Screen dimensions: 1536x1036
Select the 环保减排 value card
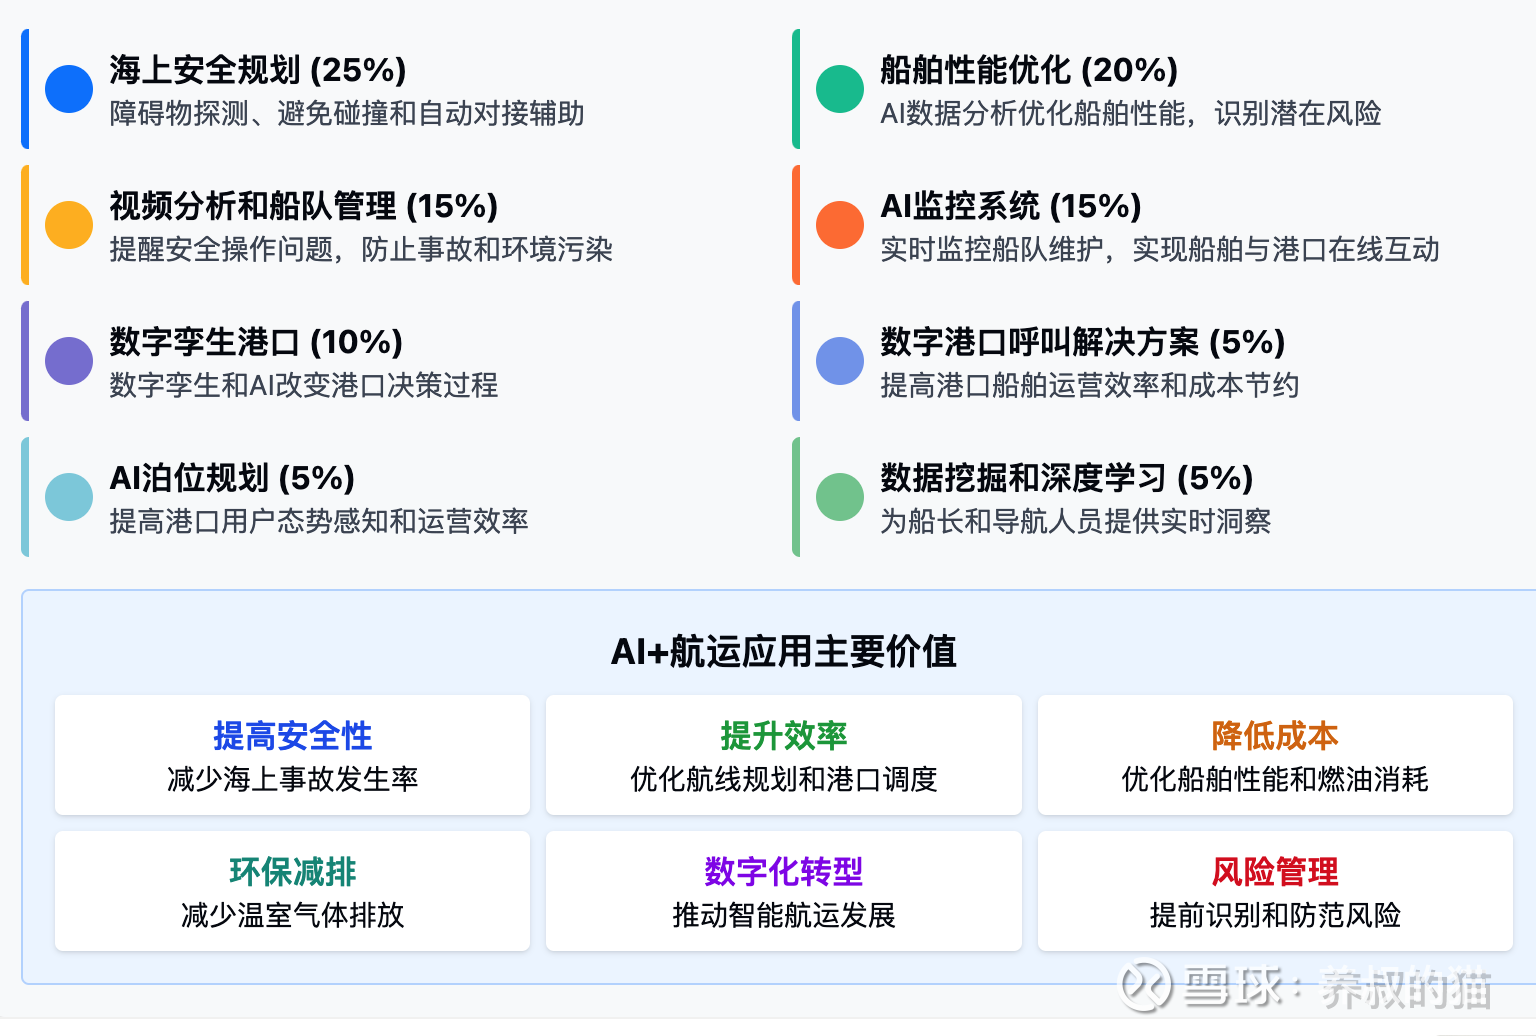(x=292, y=891)
